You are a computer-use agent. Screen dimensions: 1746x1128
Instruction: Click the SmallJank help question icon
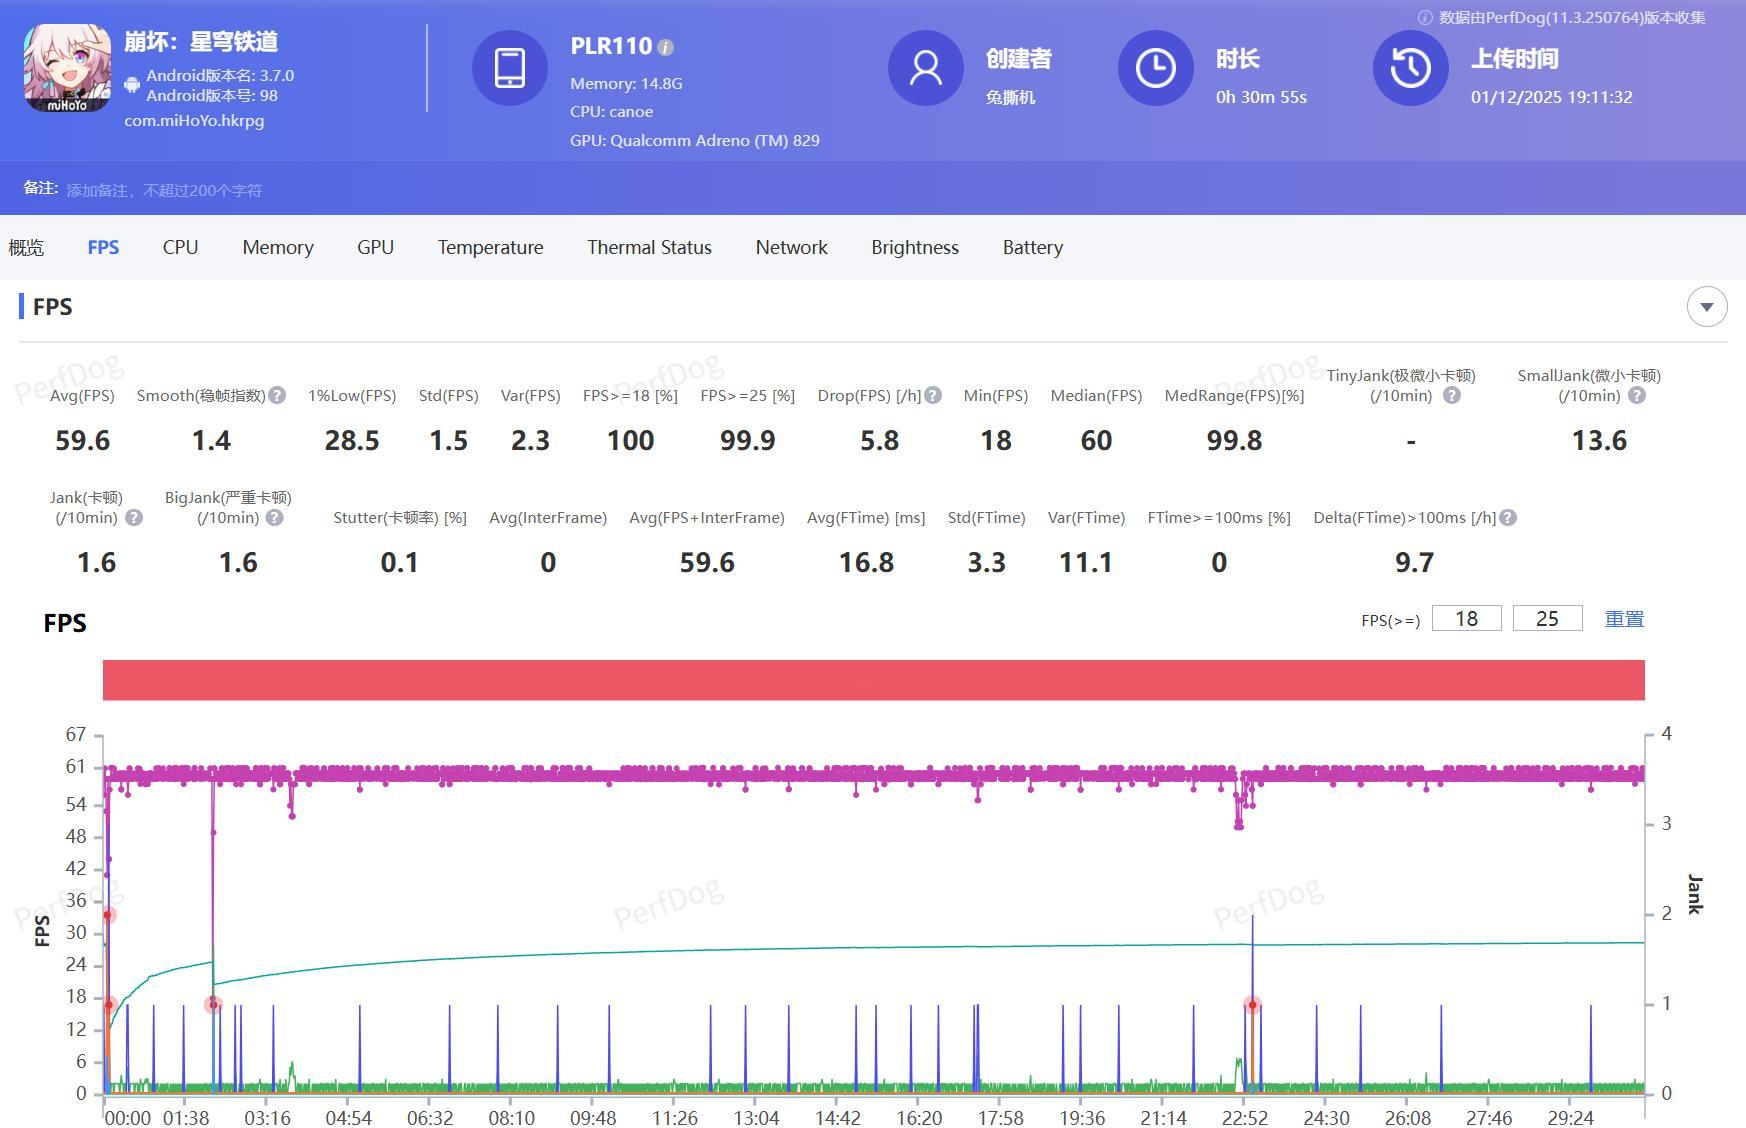1636,395
